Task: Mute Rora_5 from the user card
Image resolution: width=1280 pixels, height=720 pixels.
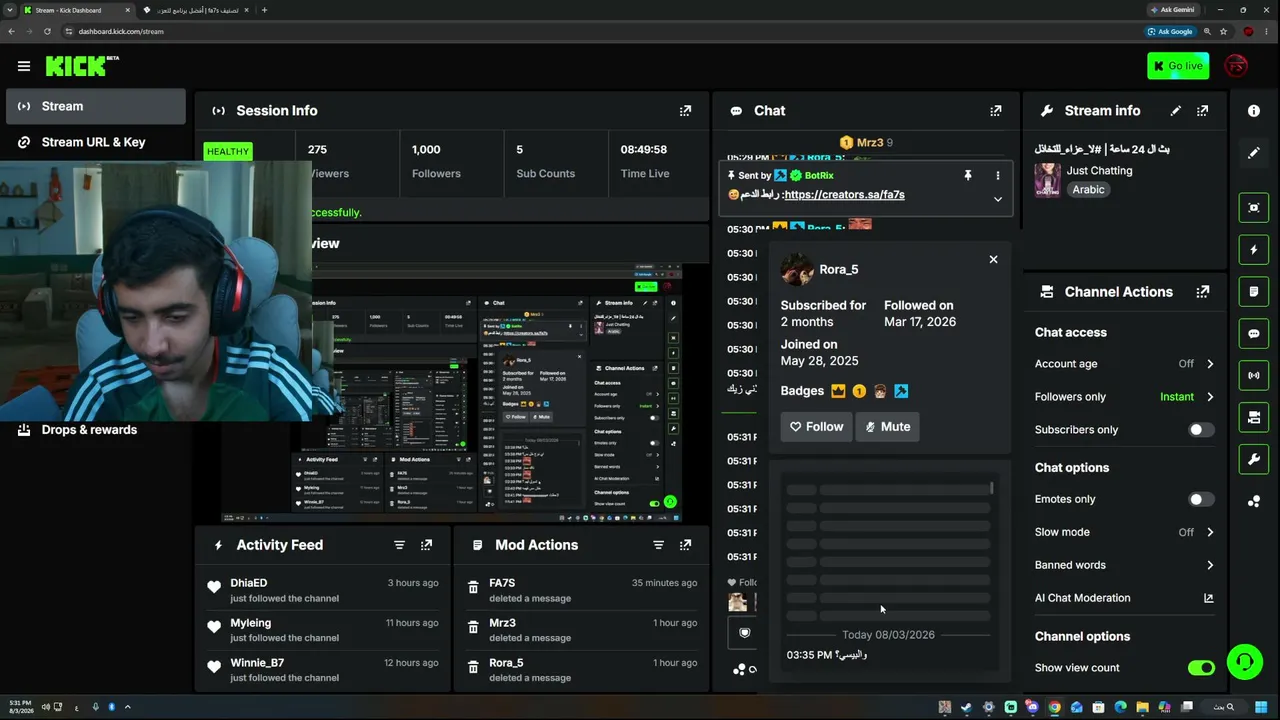Action: click(887, 427)
